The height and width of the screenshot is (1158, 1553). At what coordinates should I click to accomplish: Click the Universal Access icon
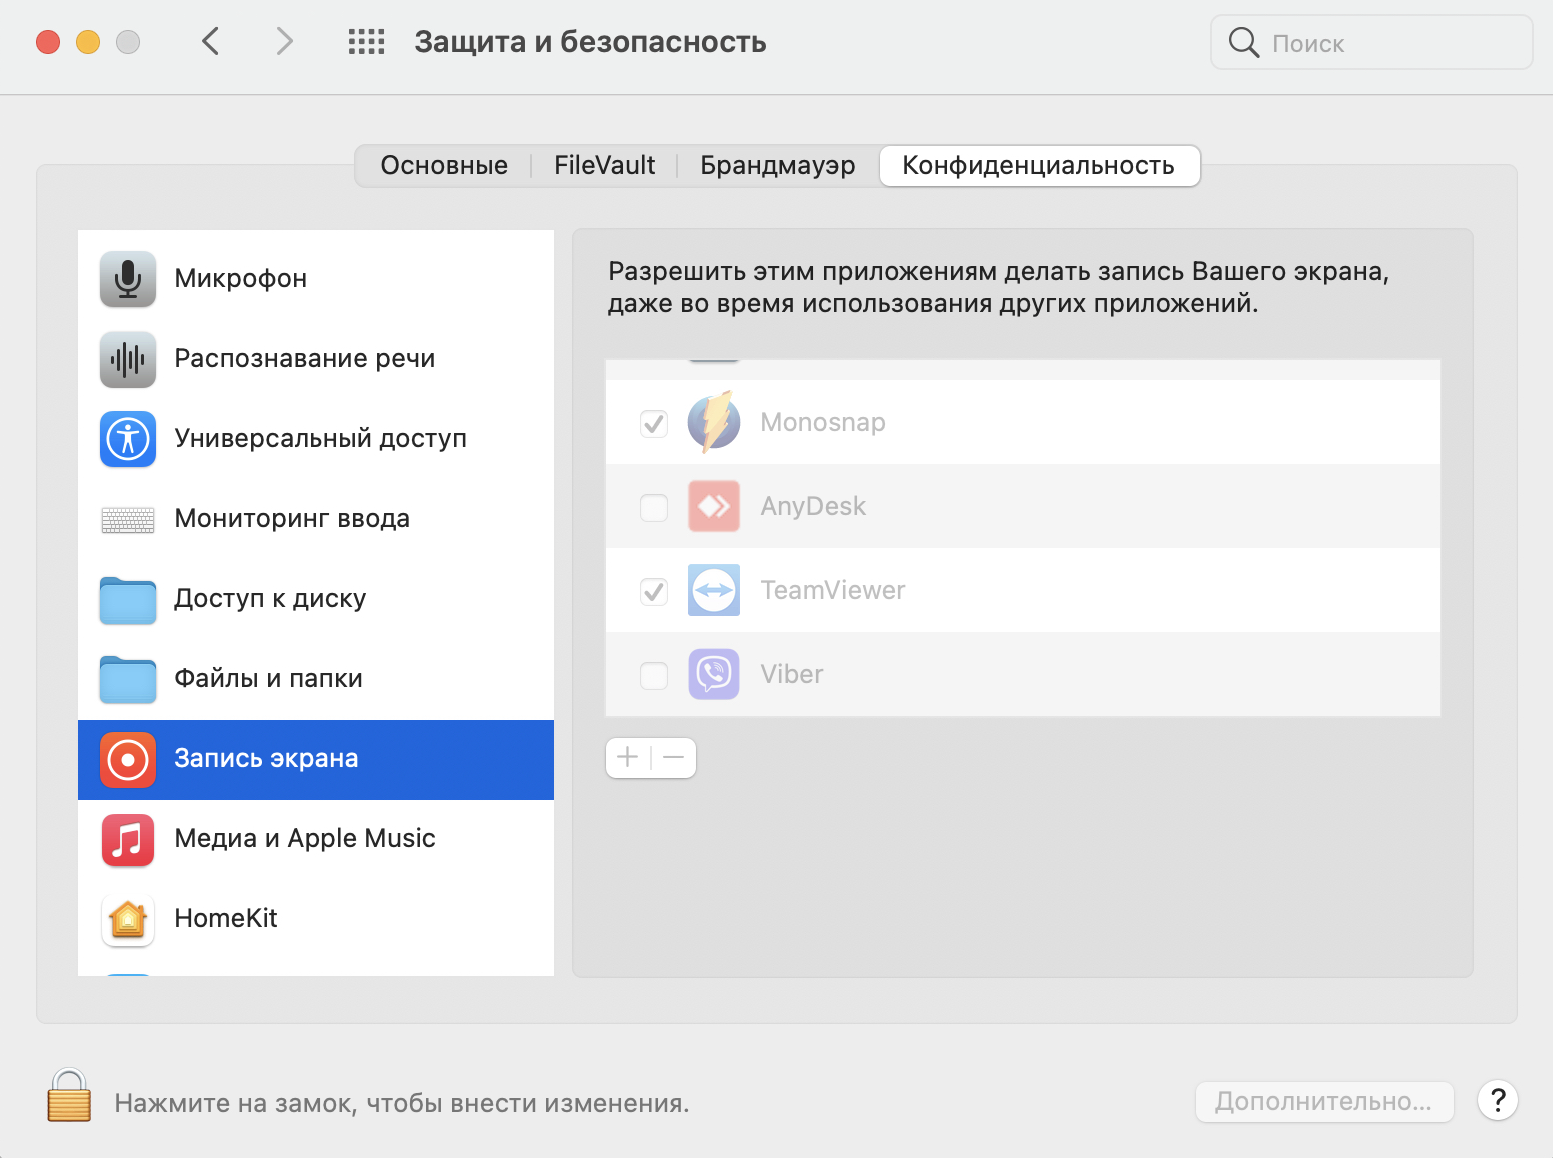(x=128, y=439)
